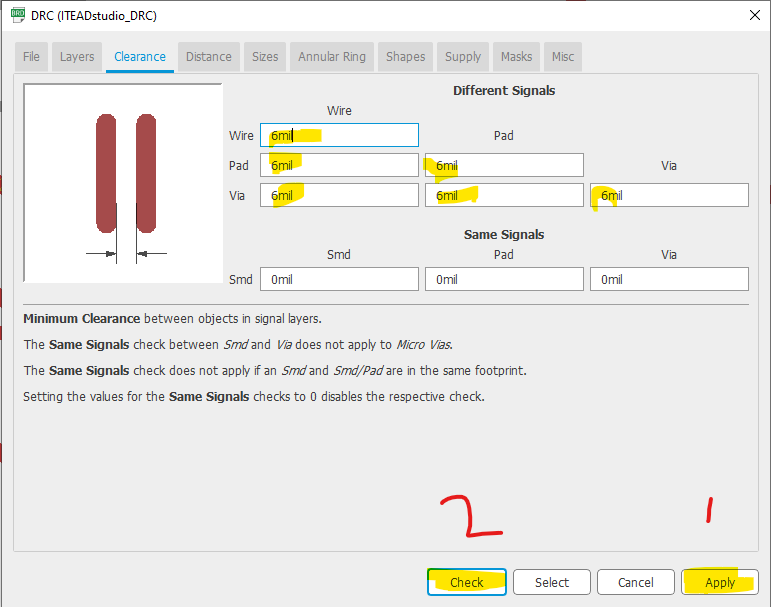The image size is (771, 607).
Task: Click the Smd-to-Pad same signals field
Action: point(504,279)
